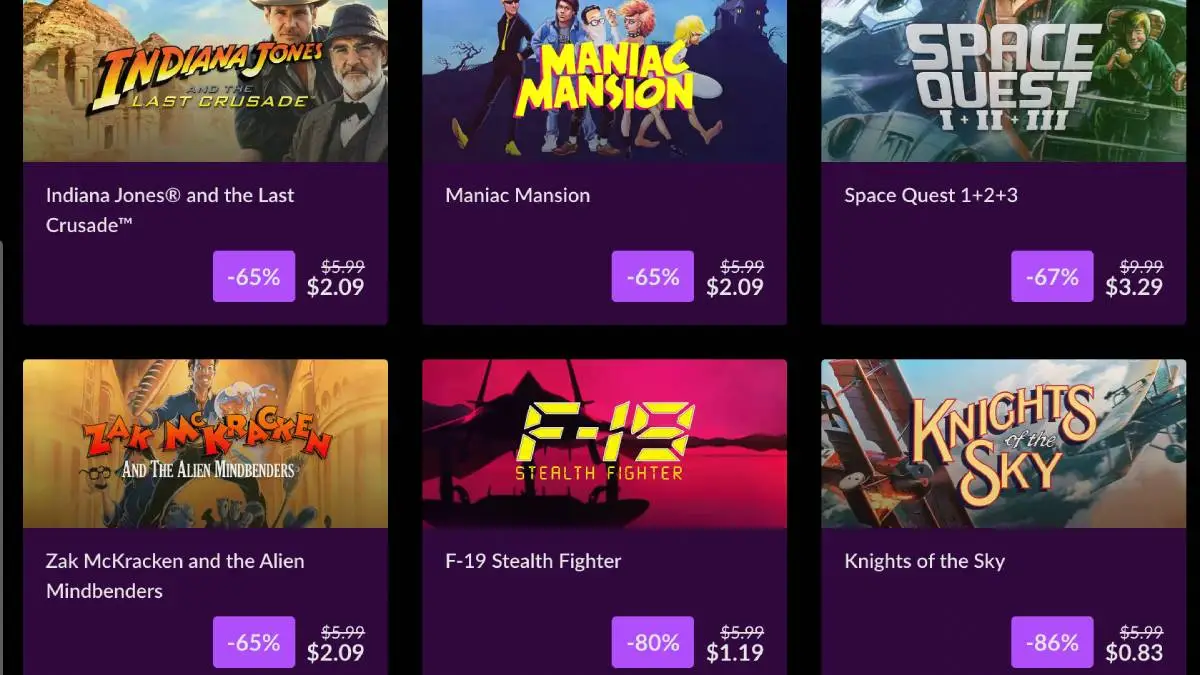
Task: Click the -67% badge on Space Quest
Action: 1052,276
